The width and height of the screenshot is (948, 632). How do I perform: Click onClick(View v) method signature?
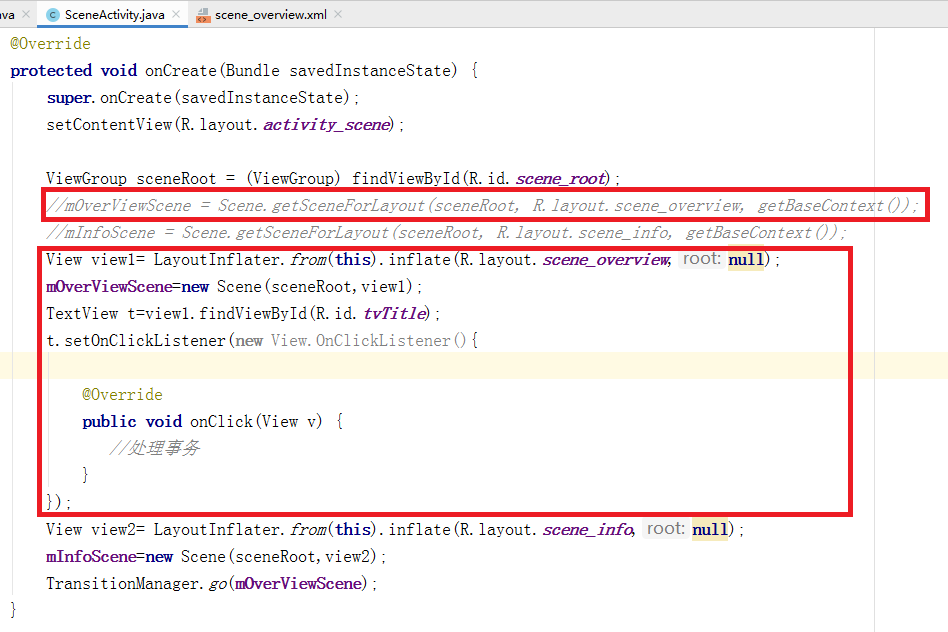(256, 422)
